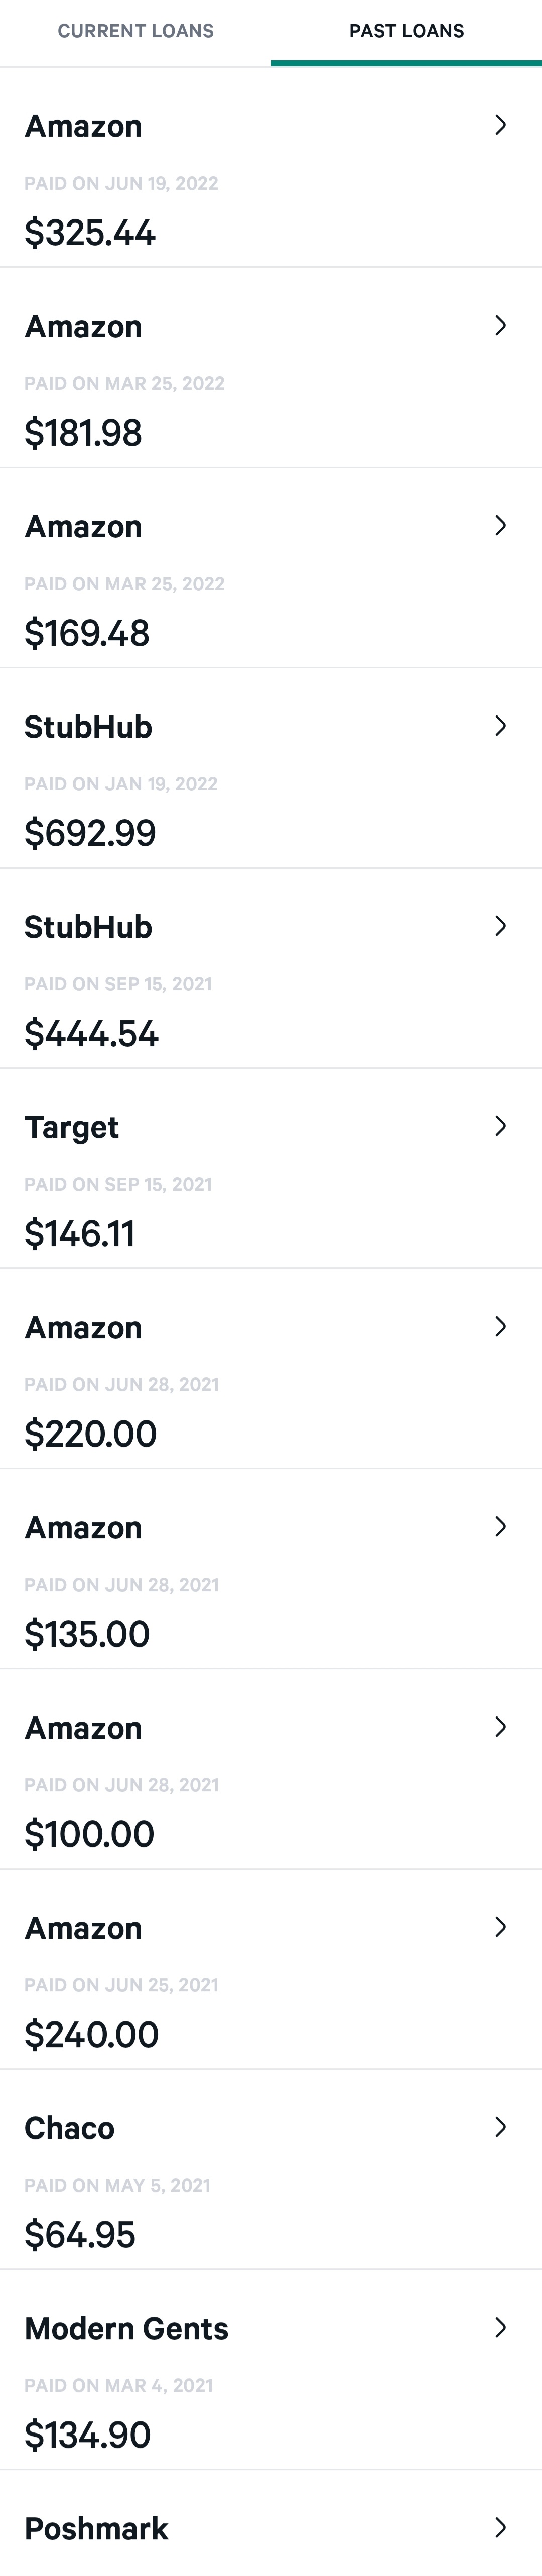Switch to the Current Loans tab
Viewport: 542px width, 2576px height.
pos(135,31)
